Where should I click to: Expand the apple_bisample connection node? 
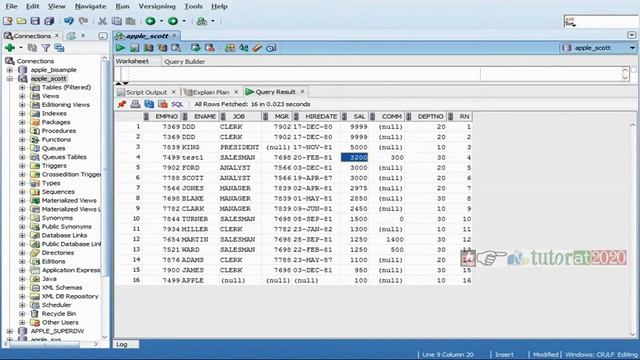tap(9, 70)
